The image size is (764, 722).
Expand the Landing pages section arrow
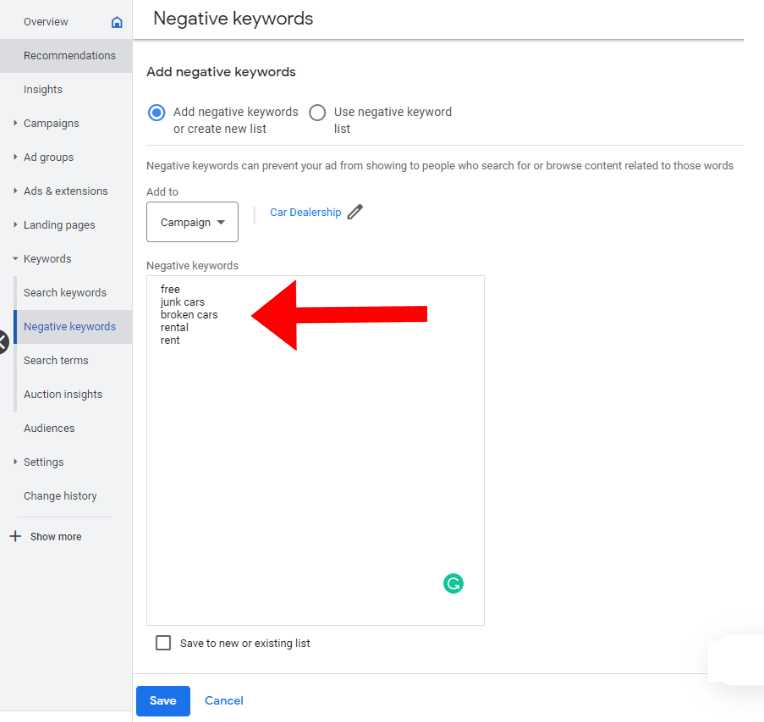[15, 225]
